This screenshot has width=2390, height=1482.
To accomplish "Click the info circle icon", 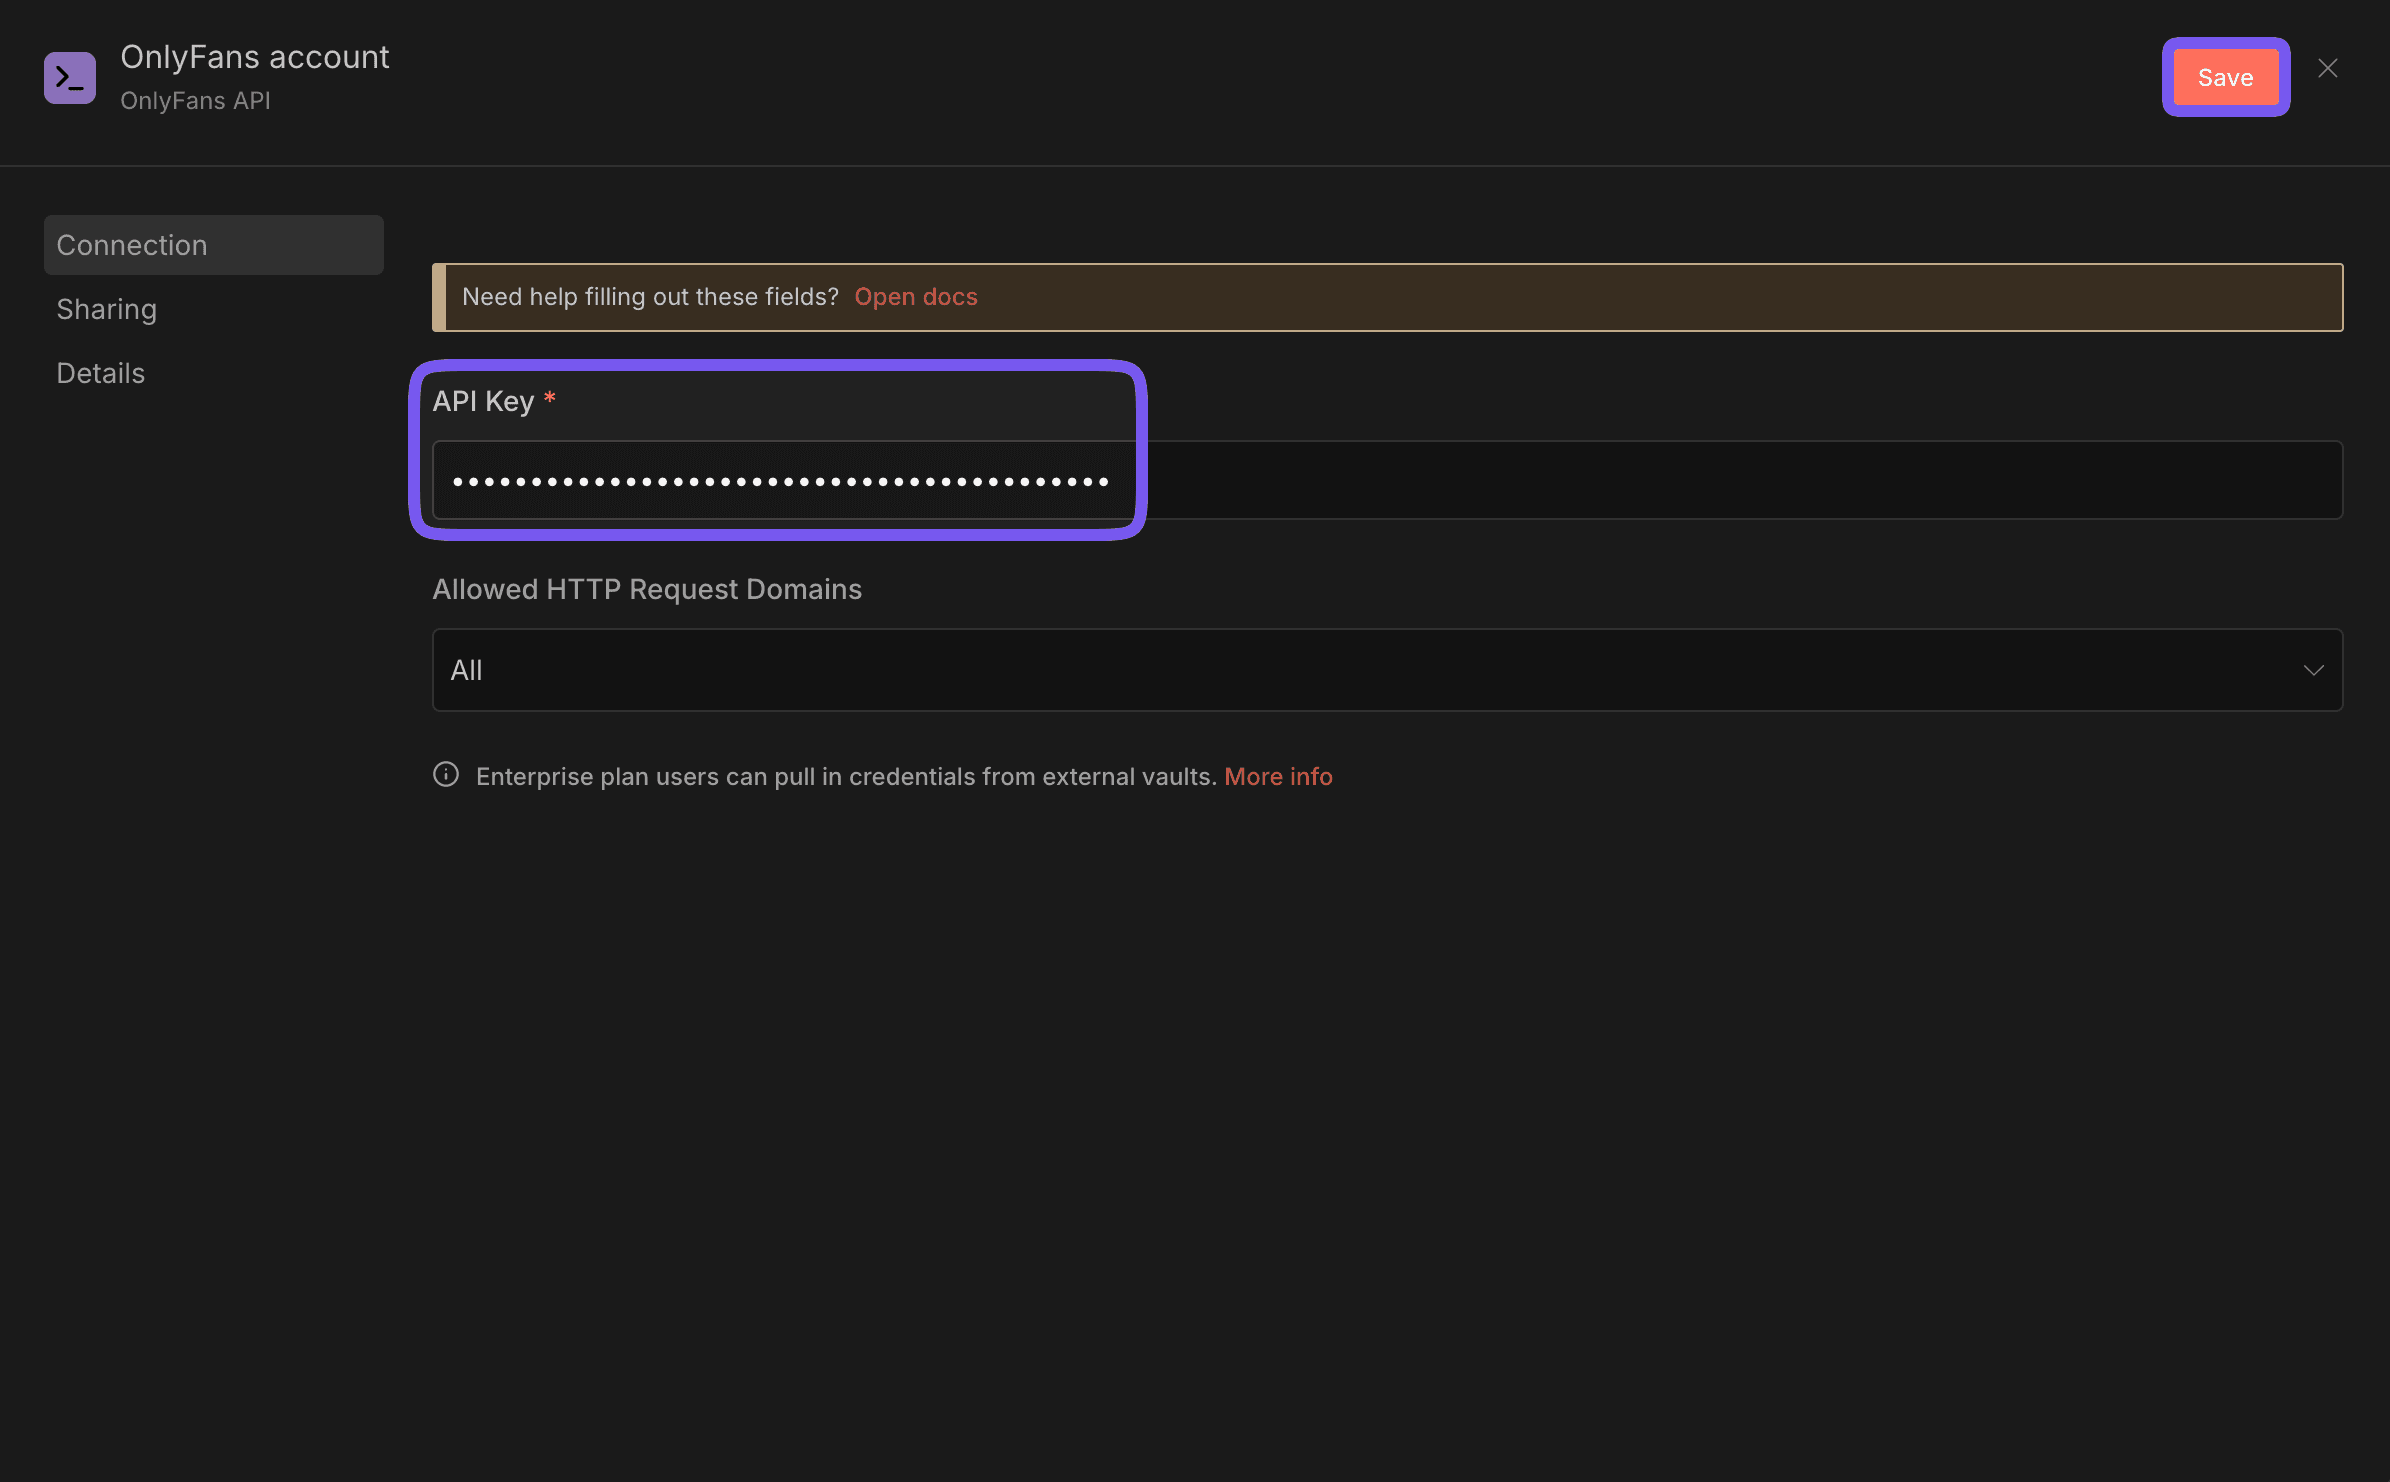I will (446, 775).
